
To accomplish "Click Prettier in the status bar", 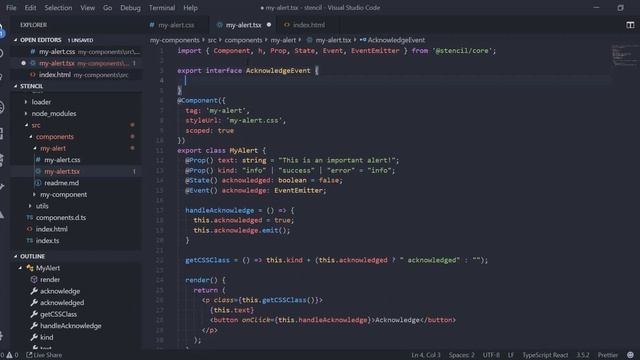I will [607, 355].
